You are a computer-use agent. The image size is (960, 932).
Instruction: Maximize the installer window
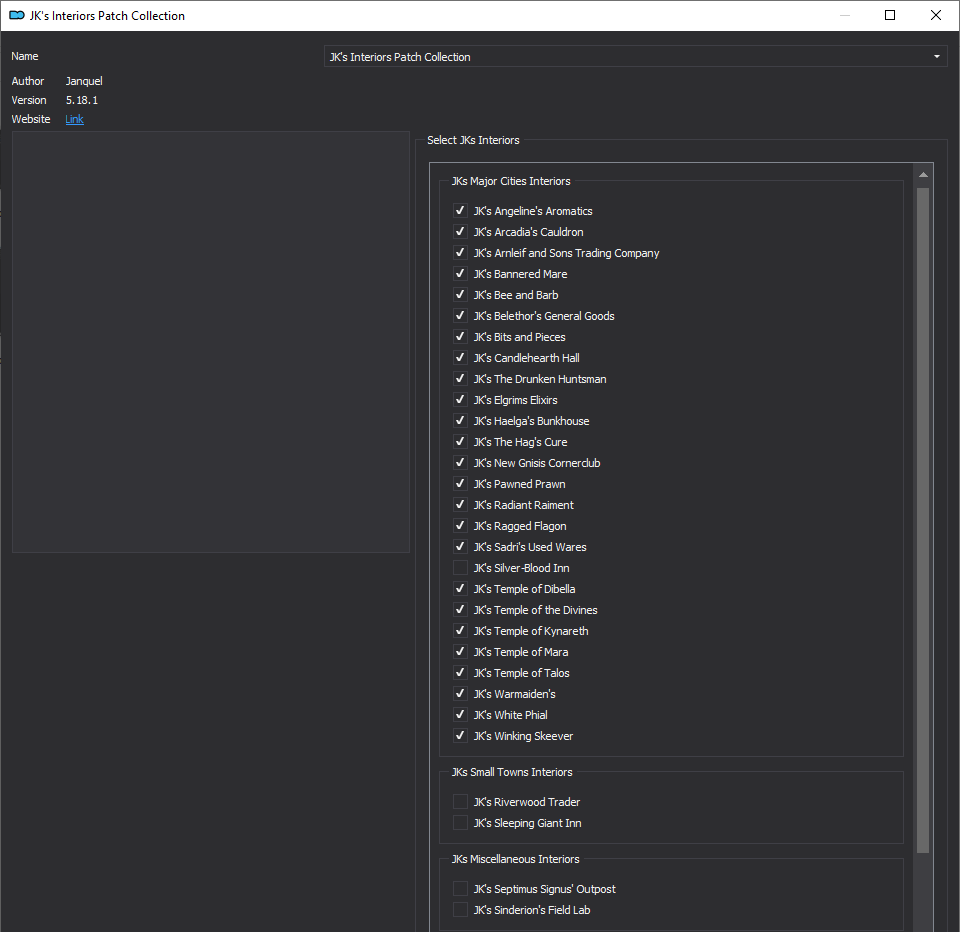pos(890,15)
